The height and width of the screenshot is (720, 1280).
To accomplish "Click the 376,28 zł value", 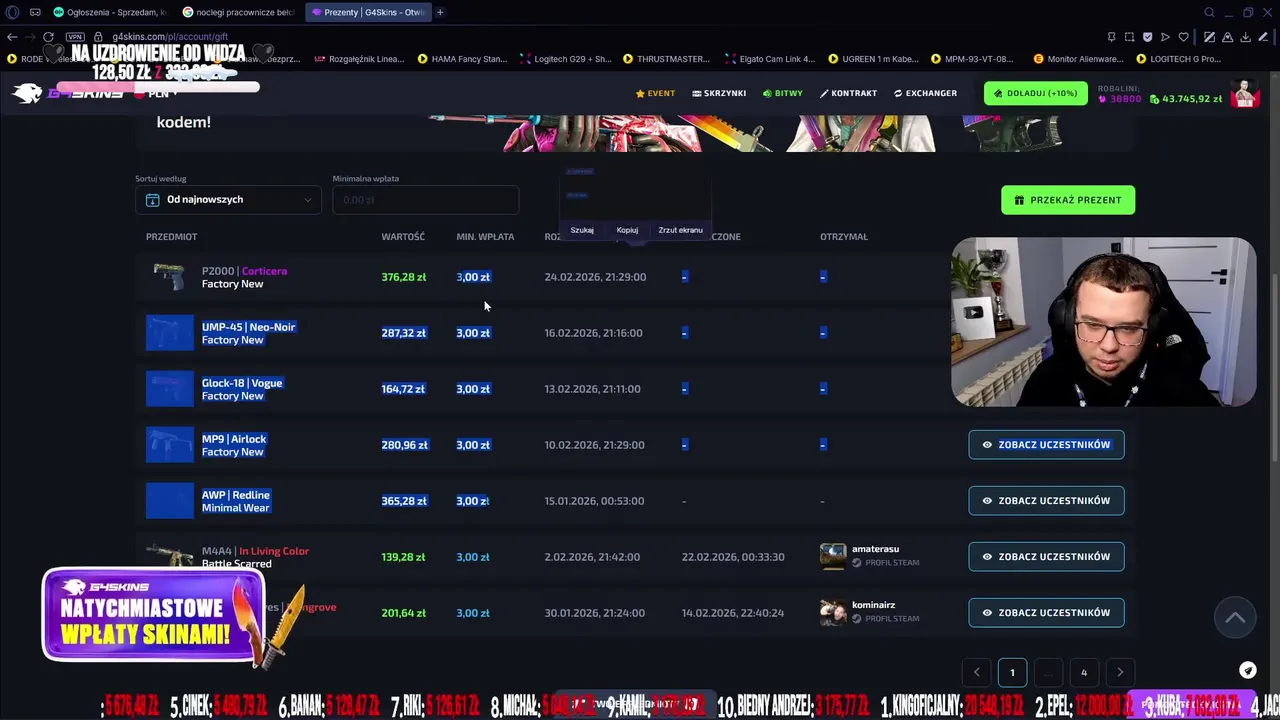I will click(x=404, y=277).
